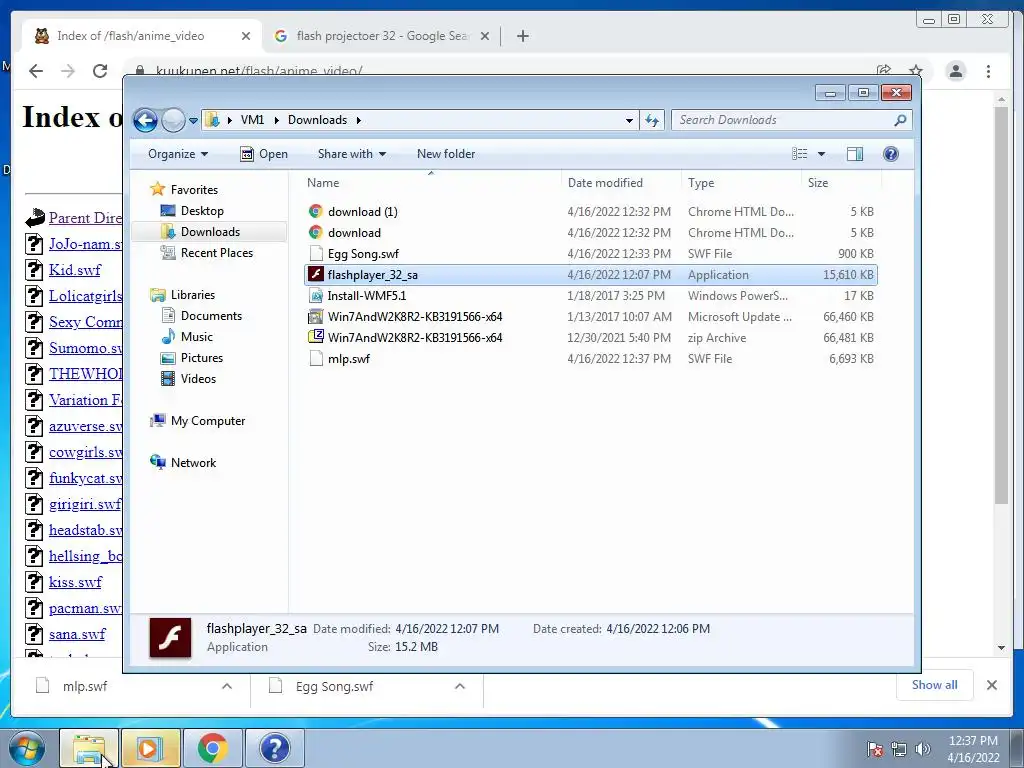Screen dimensions: 1024x768
Task: Select the Win7AndW2K8R2 Microsoft Update package icon
Action: point(316,317)
